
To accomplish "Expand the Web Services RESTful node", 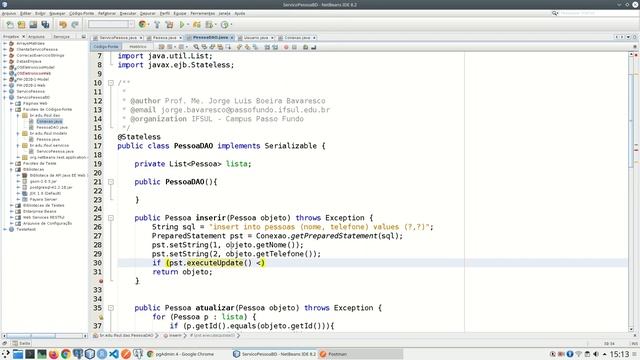I will point(11,218).
